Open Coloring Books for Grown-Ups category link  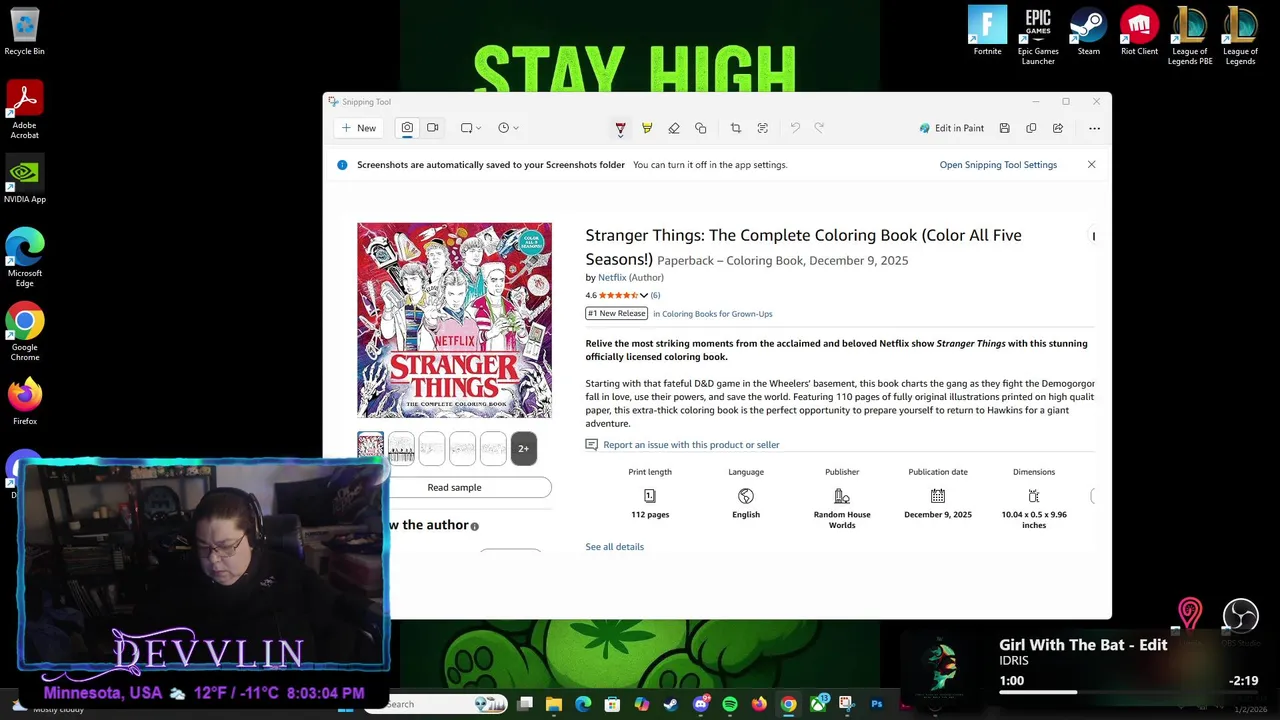pos(717,314)
